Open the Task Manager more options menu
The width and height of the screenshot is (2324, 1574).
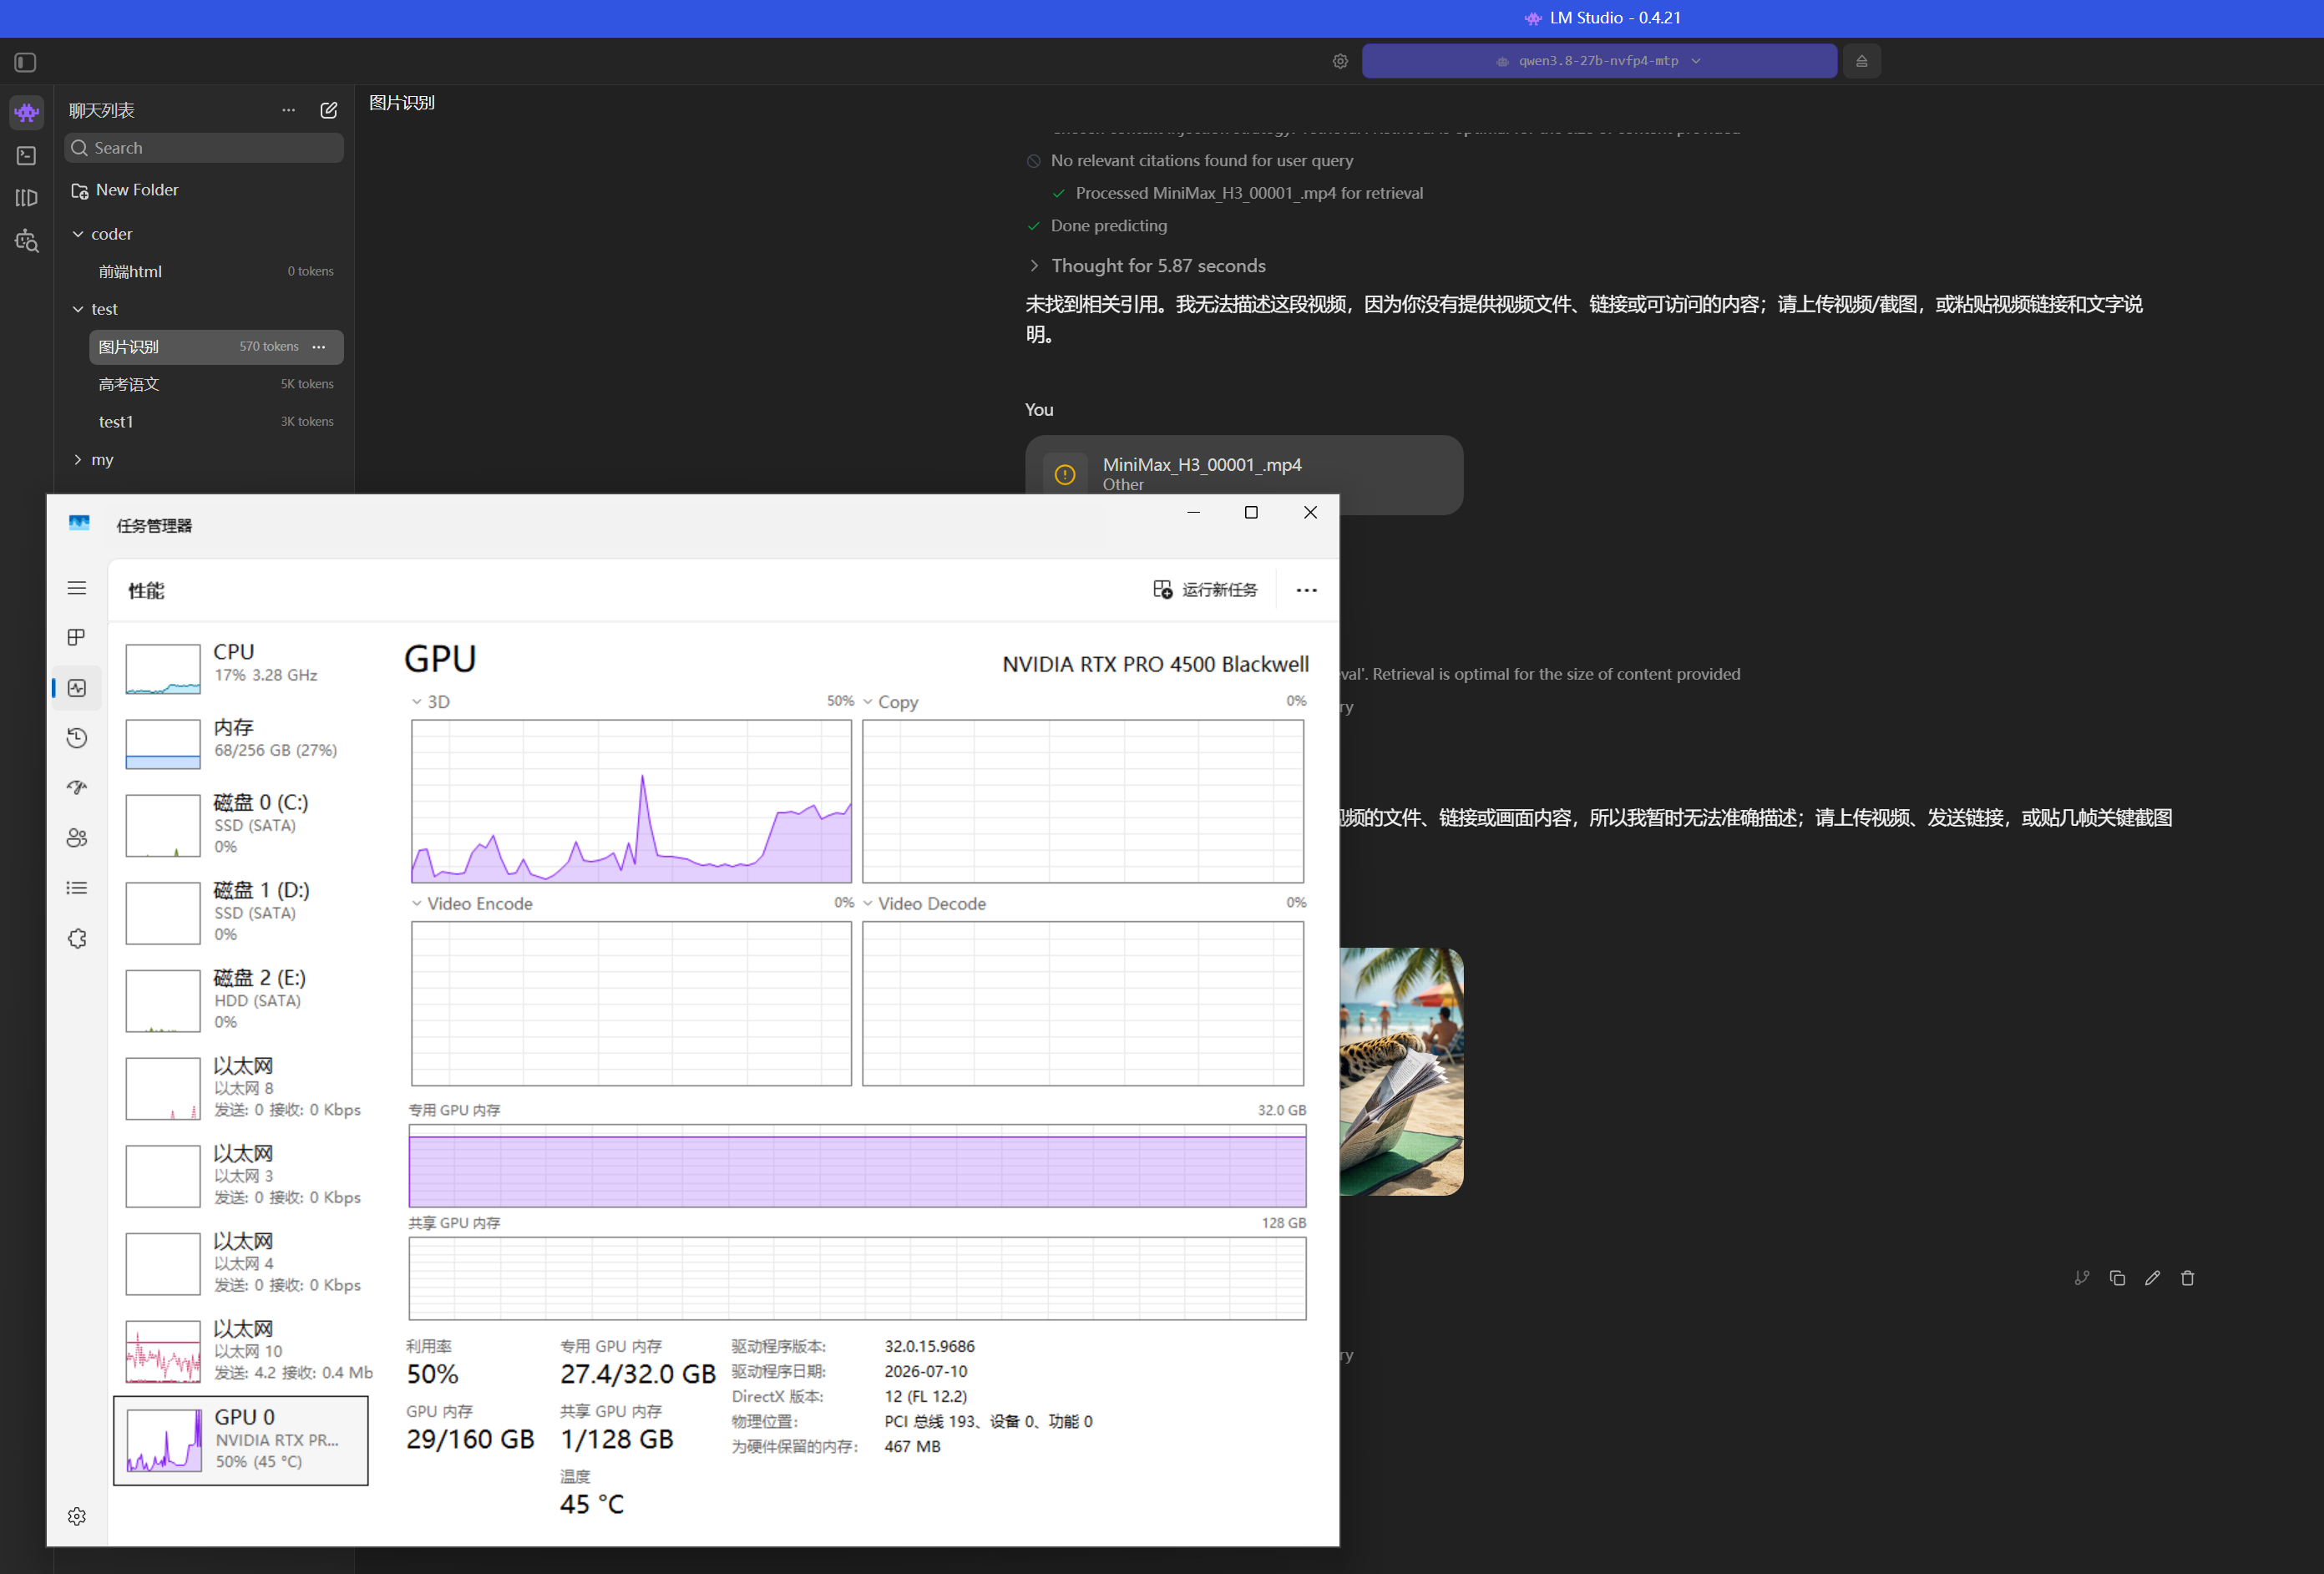coord(1306,590)
